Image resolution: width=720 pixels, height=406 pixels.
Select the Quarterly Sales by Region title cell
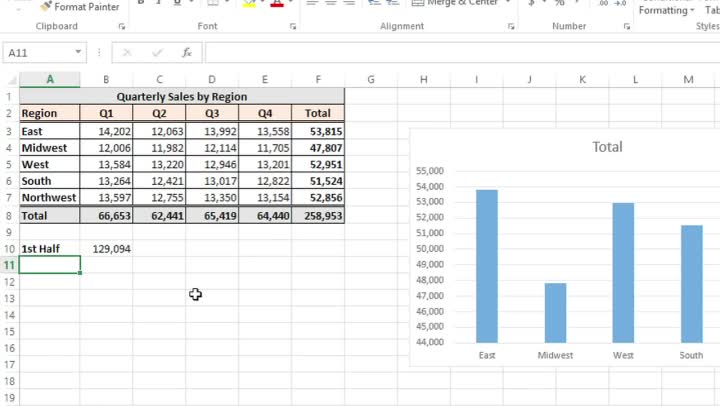pos(181,97)
